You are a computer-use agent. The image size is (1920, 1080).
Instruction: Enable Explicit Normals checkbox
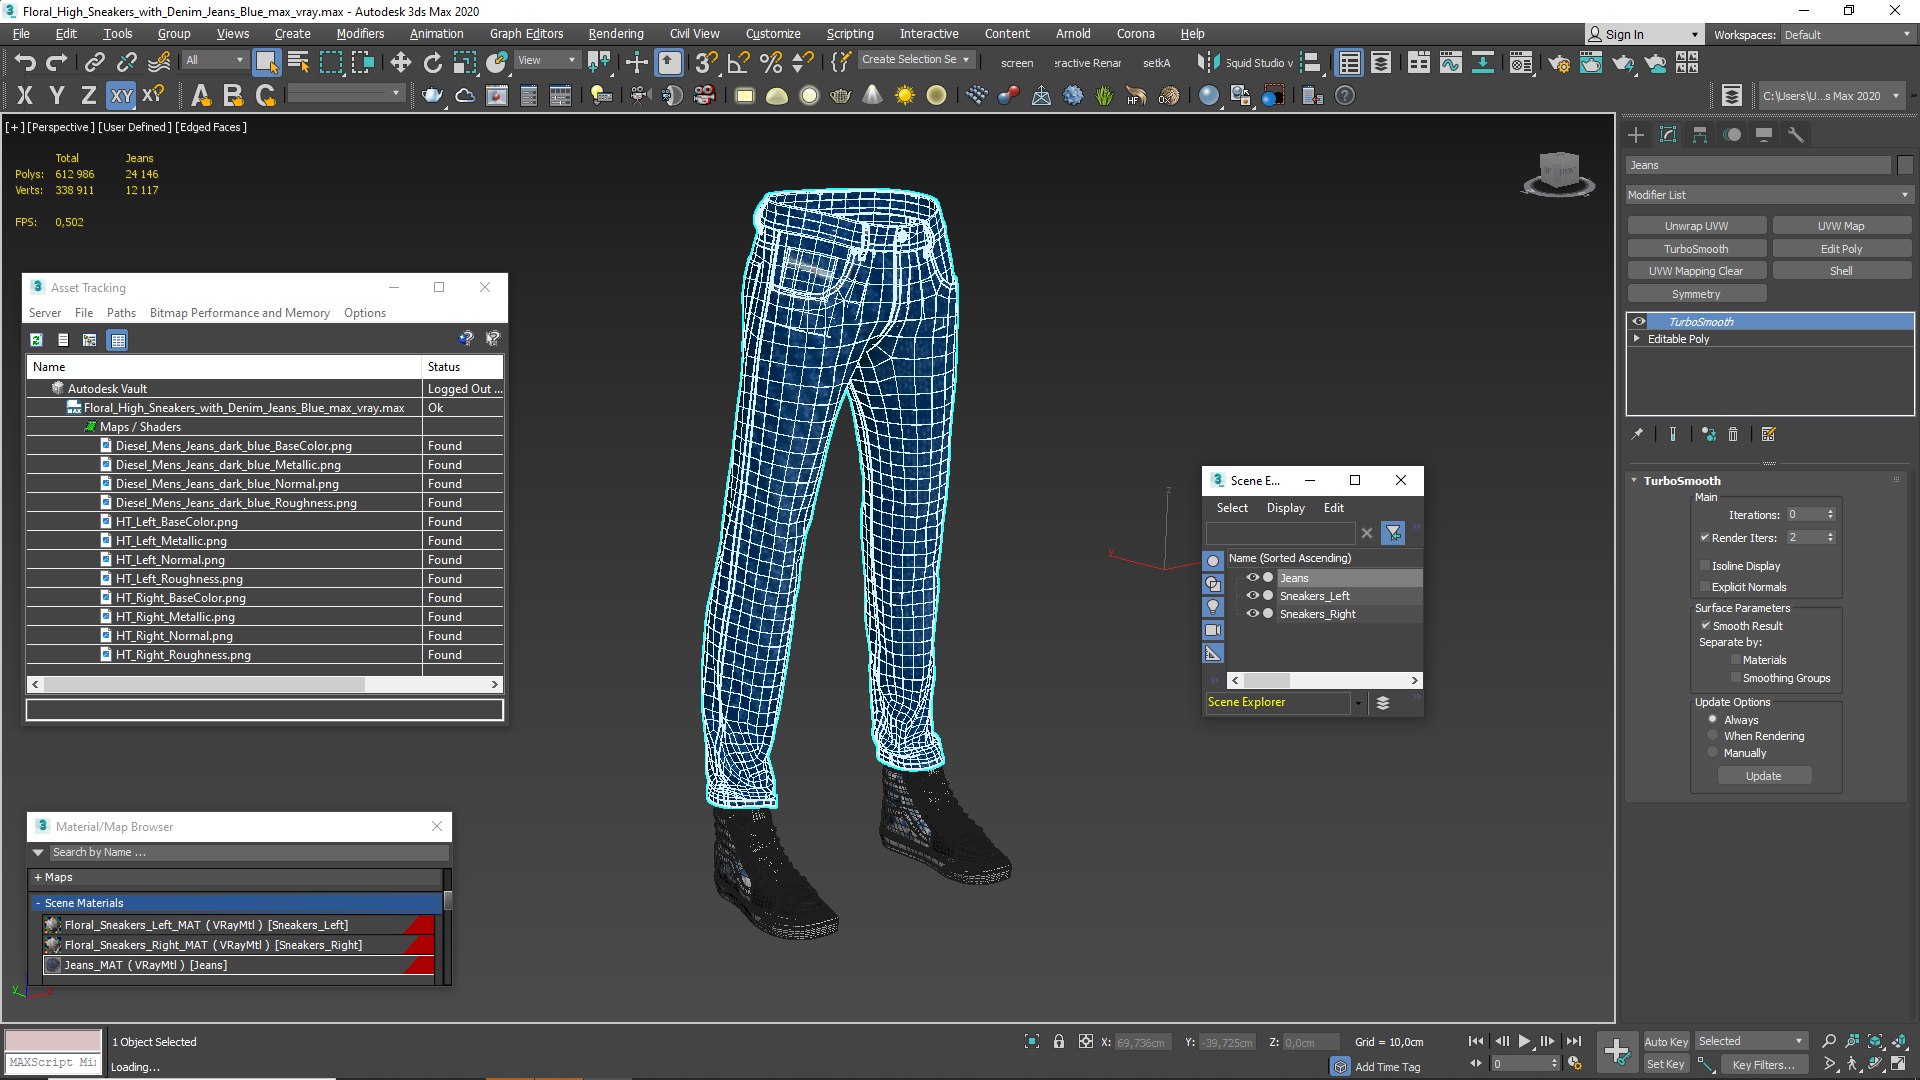1705,587
